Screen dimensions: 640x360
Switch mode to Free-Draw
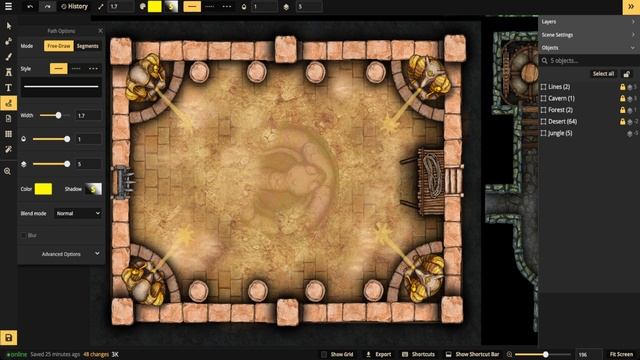59,46
